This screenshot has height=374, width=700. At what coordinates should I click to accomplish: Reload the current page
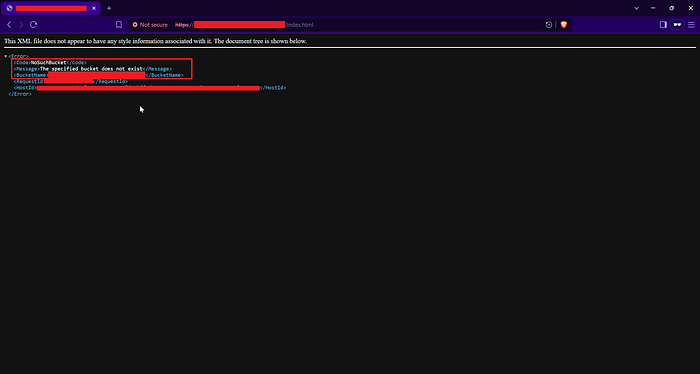(x=33, y=25)
